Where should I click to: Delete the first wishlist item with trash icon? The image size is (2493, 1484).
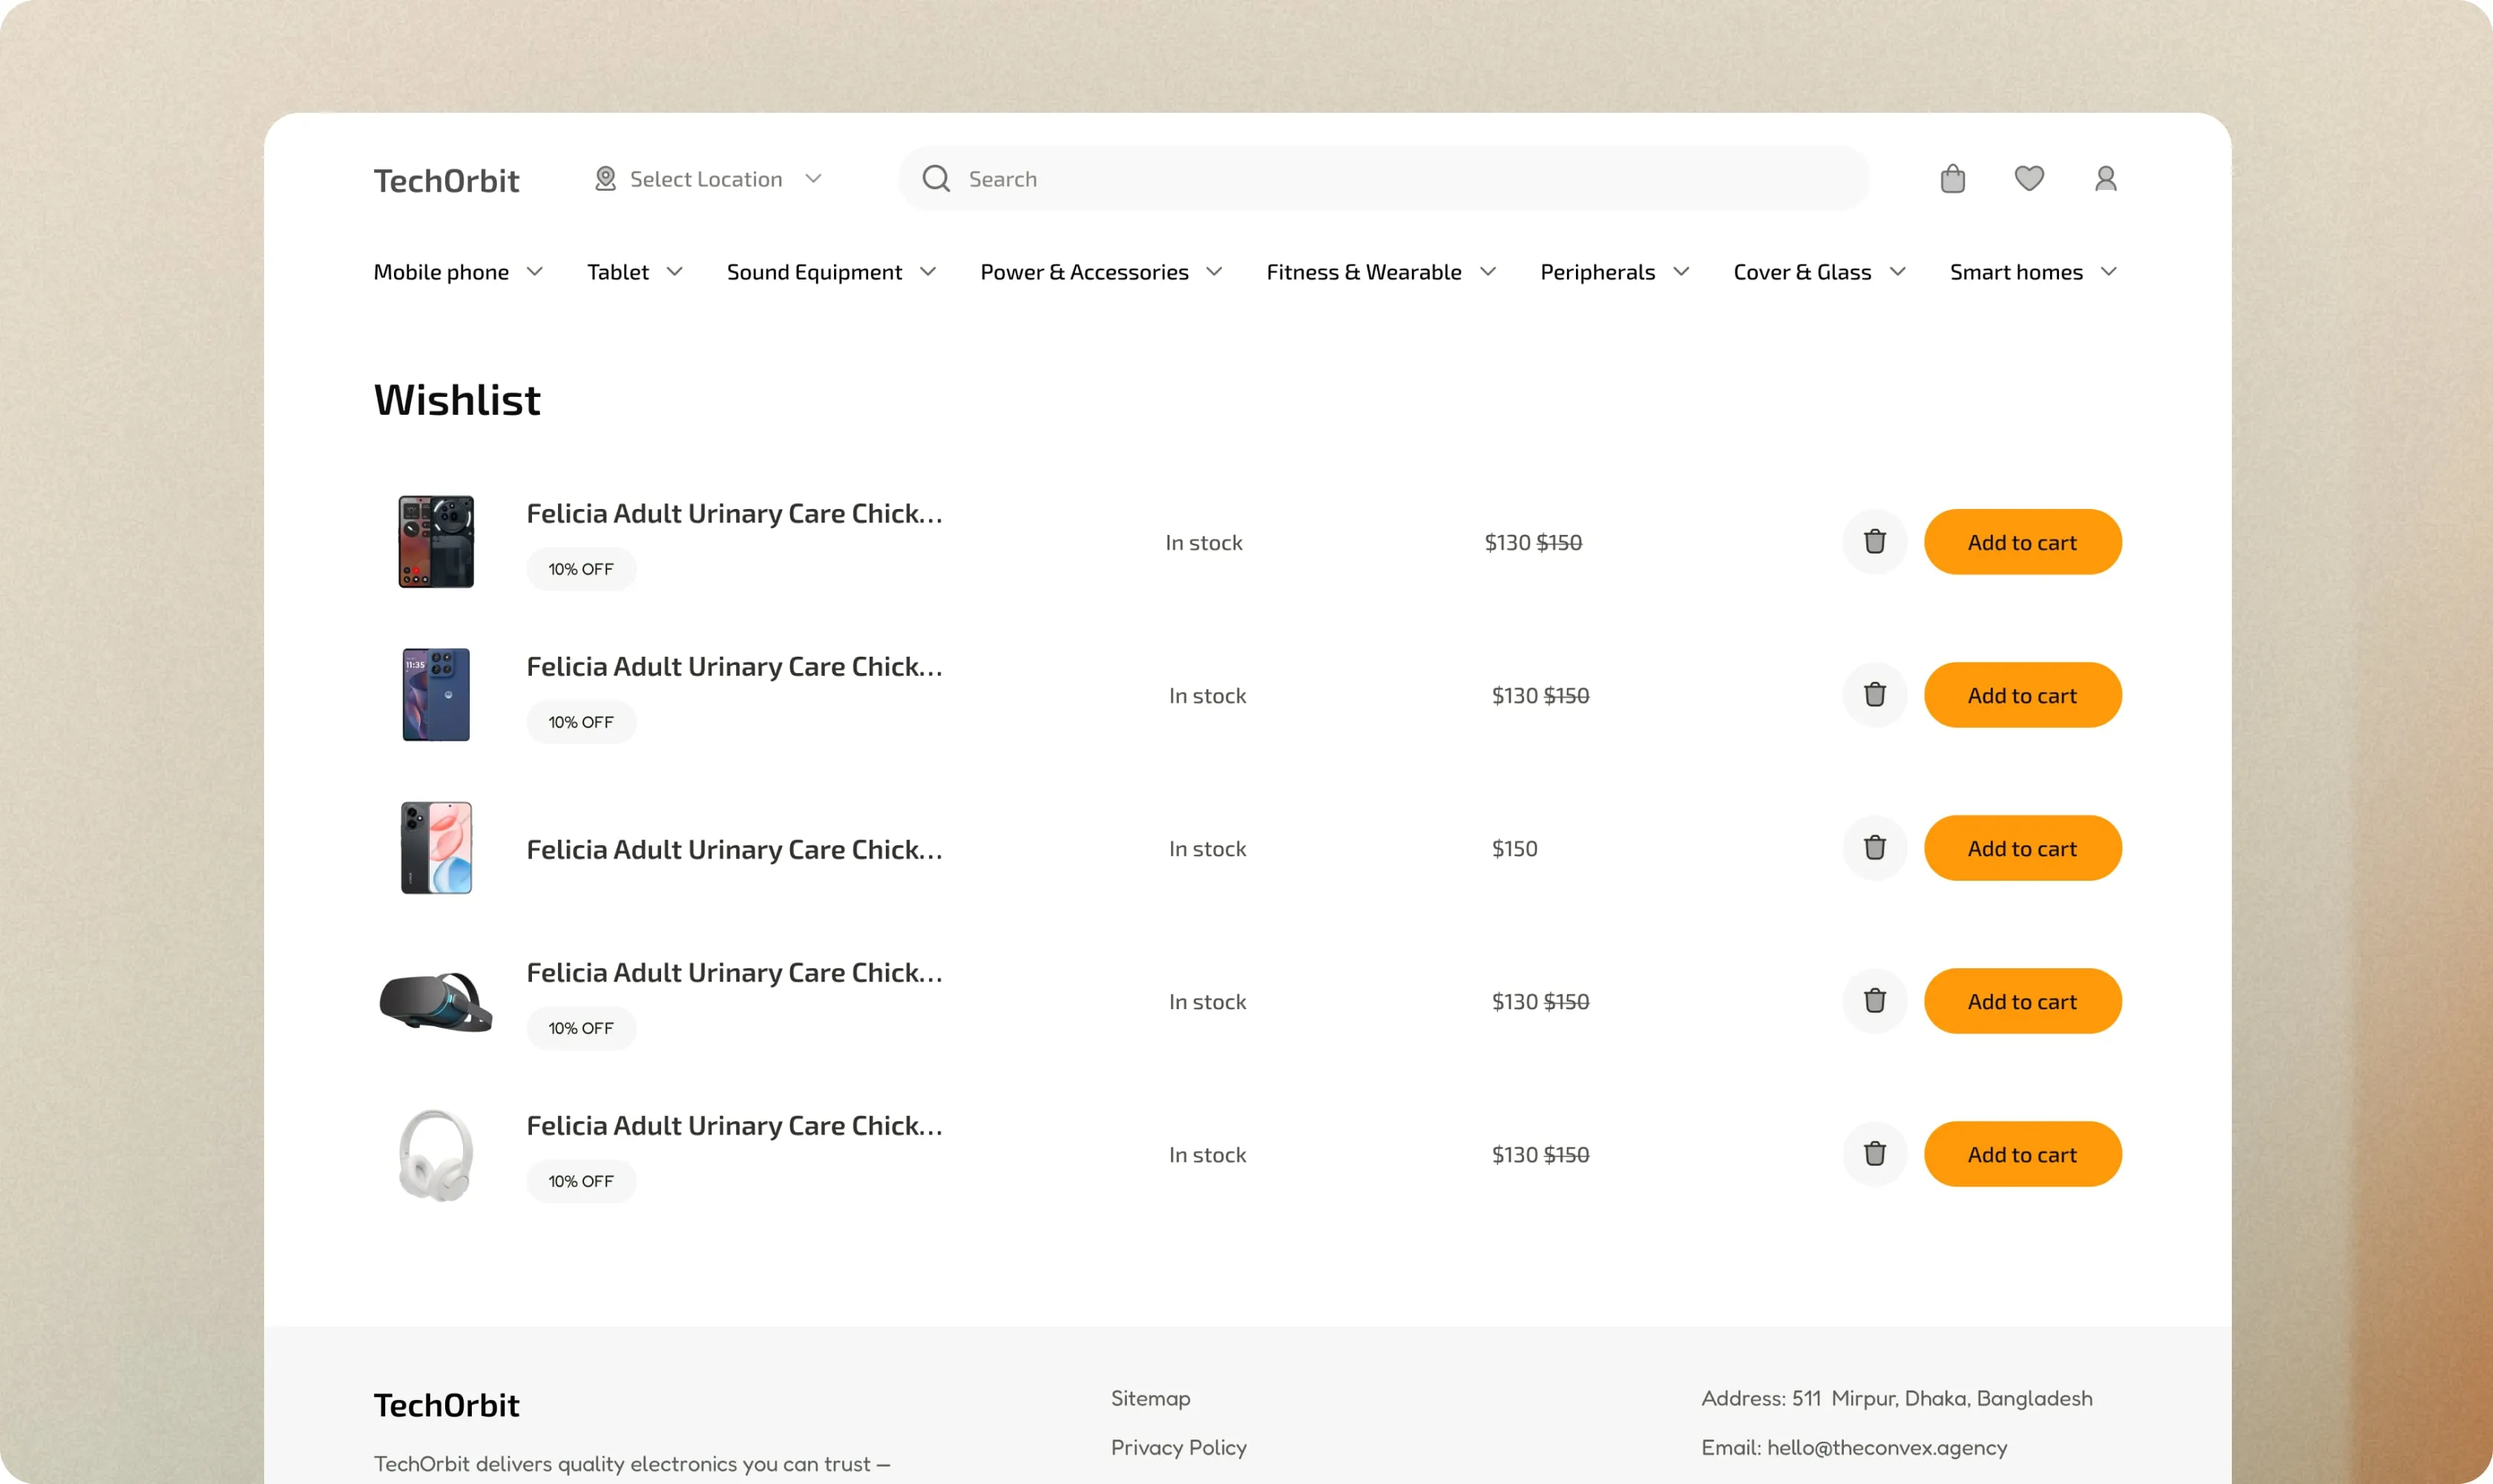click(x=1874, y=542)
